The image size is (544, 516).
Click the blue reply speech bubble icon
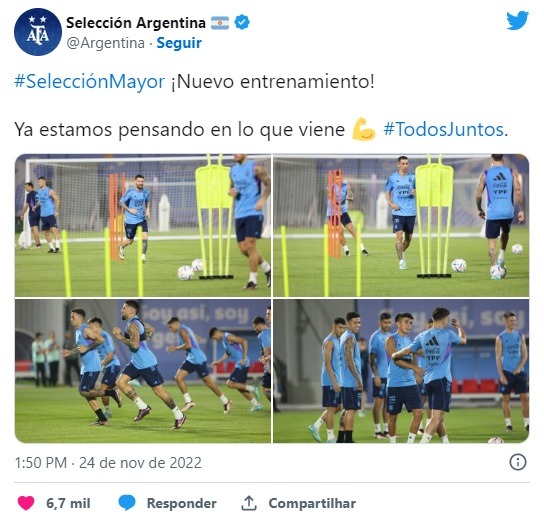pos(127,503)
